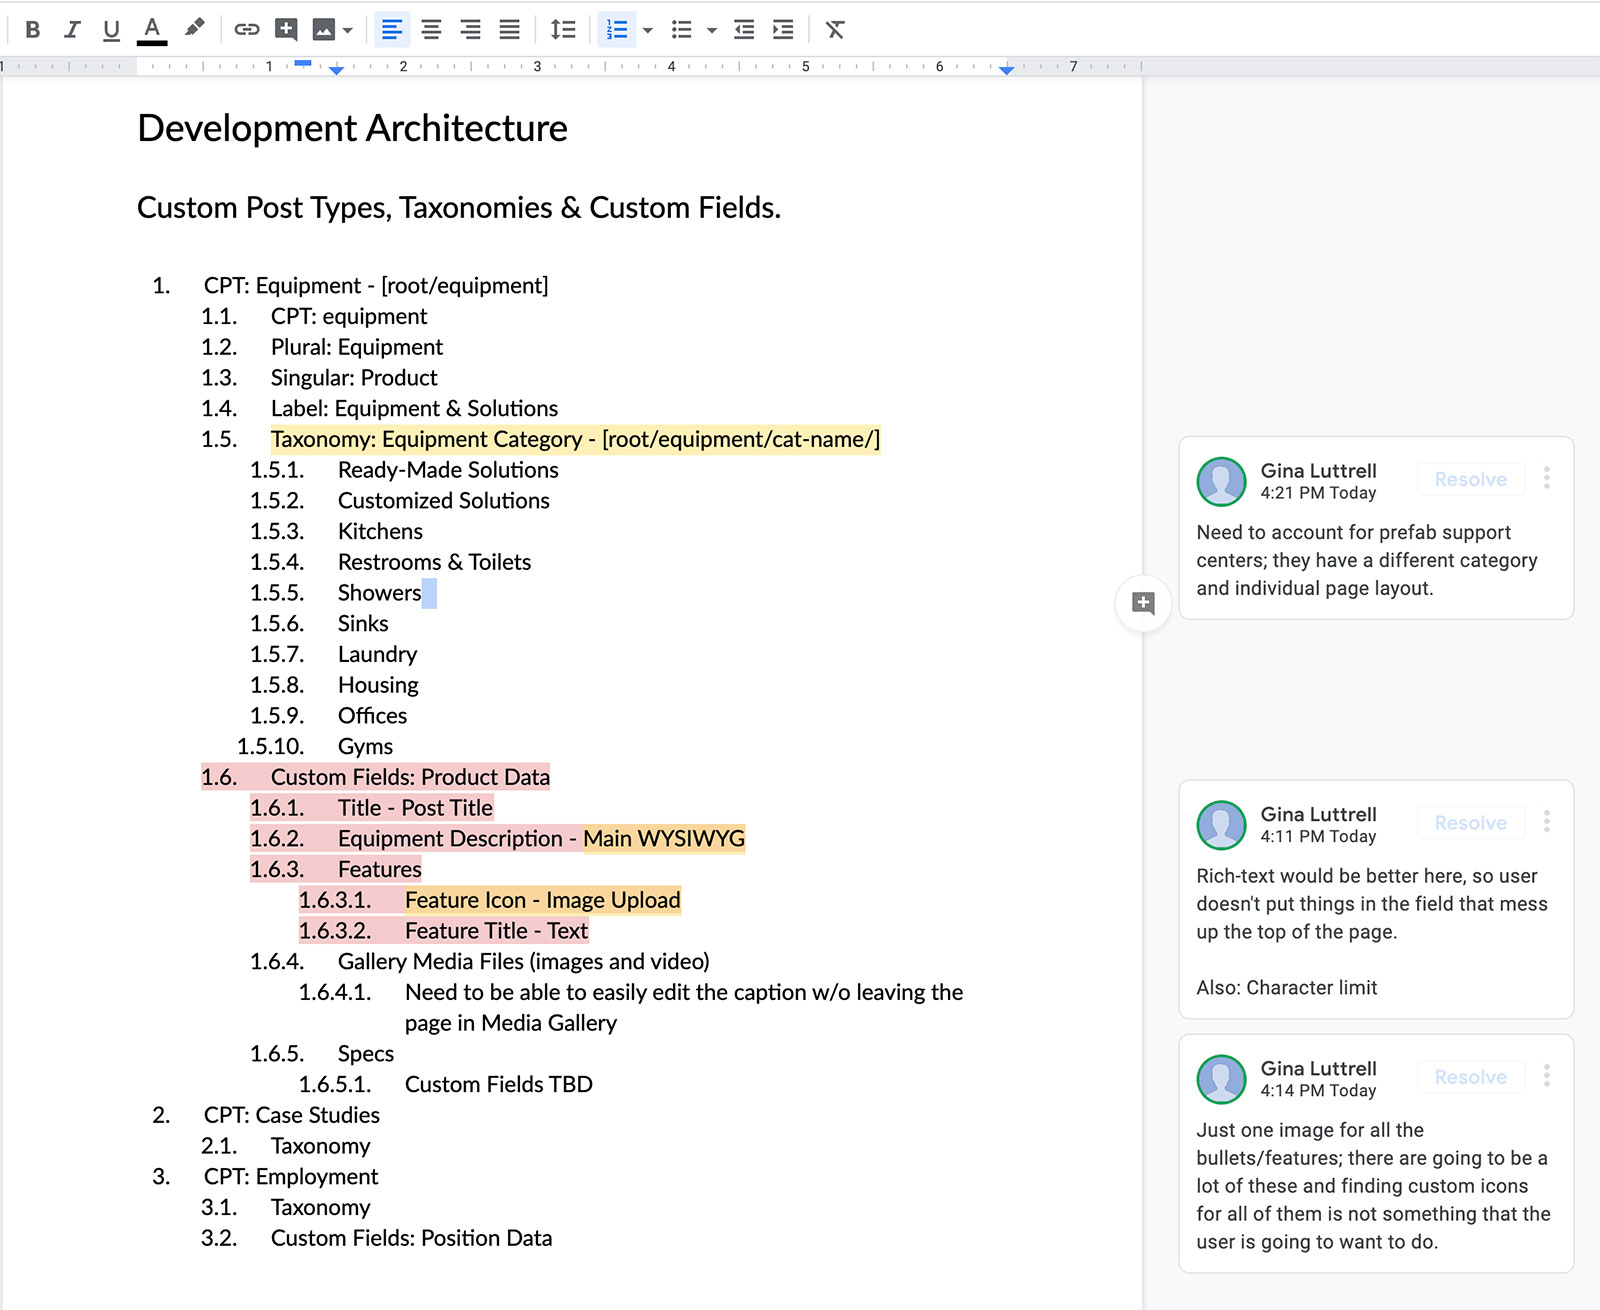The width and height of the screenshot is (1600, 1310).
Task: Click the Feature Icon - Image Upload line
Action: [x=542, y=900]
